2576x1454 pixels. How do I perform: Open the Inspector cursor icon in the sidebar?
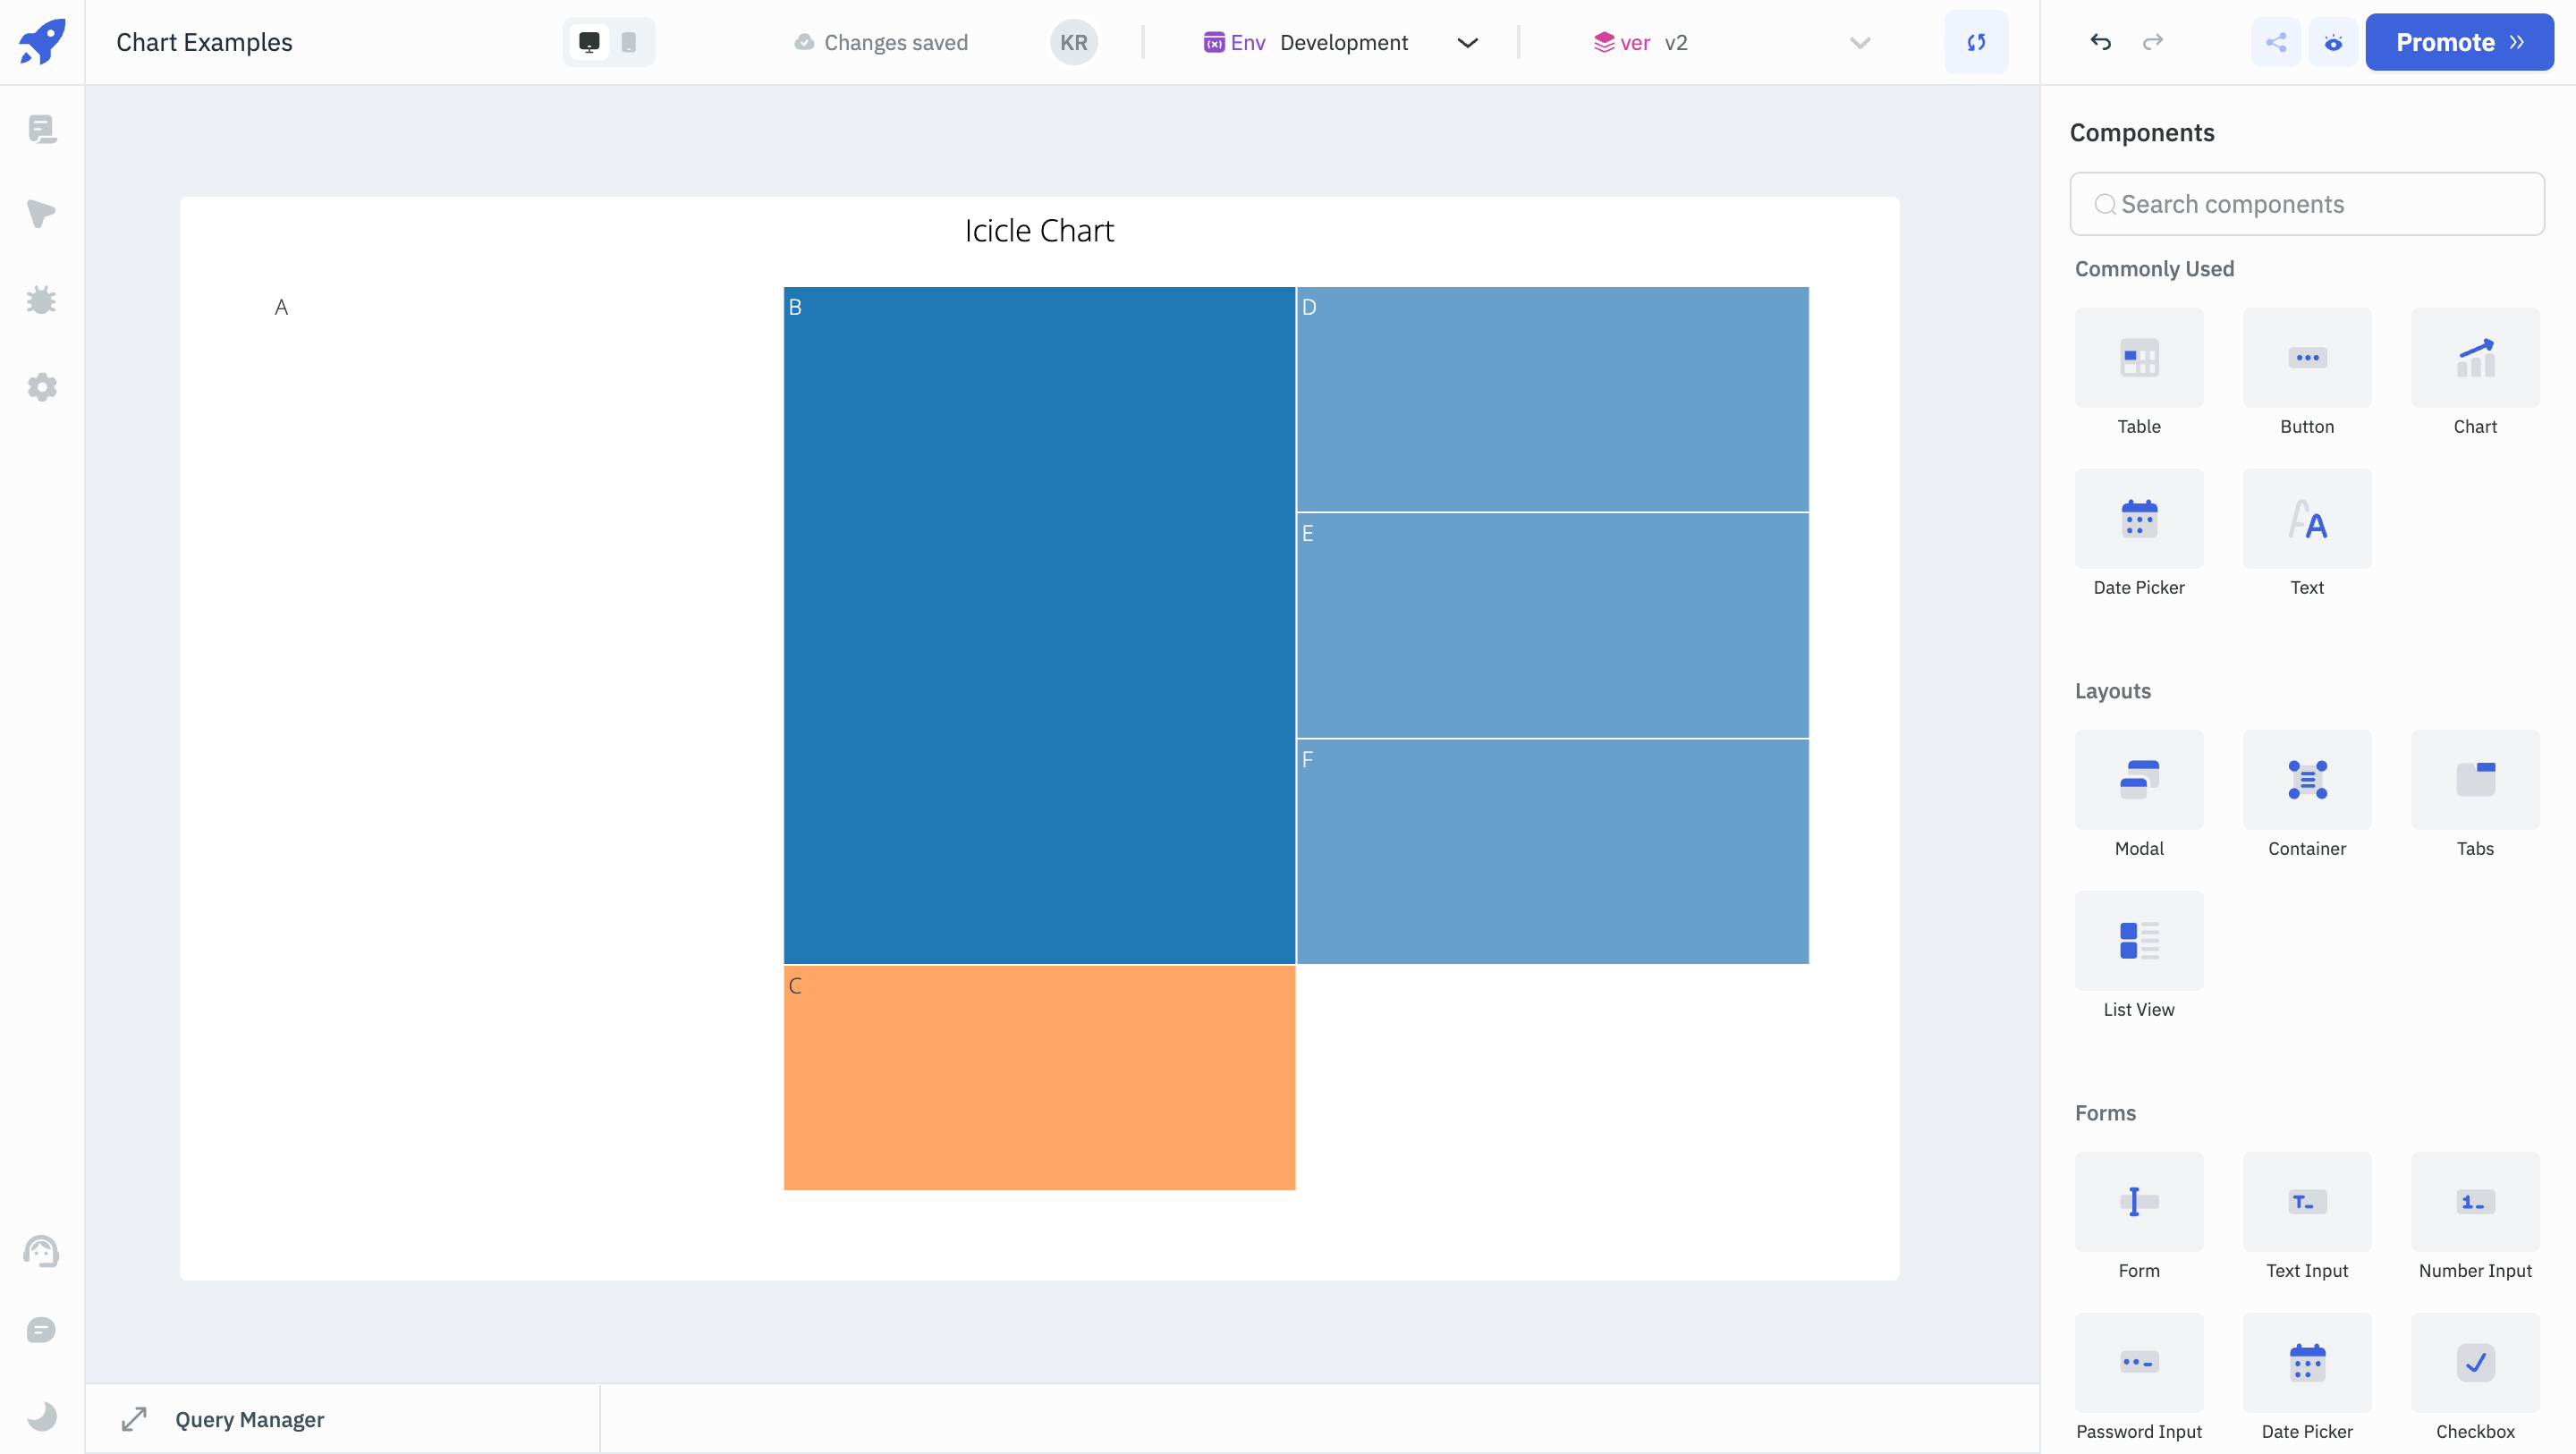coord(42,213)
